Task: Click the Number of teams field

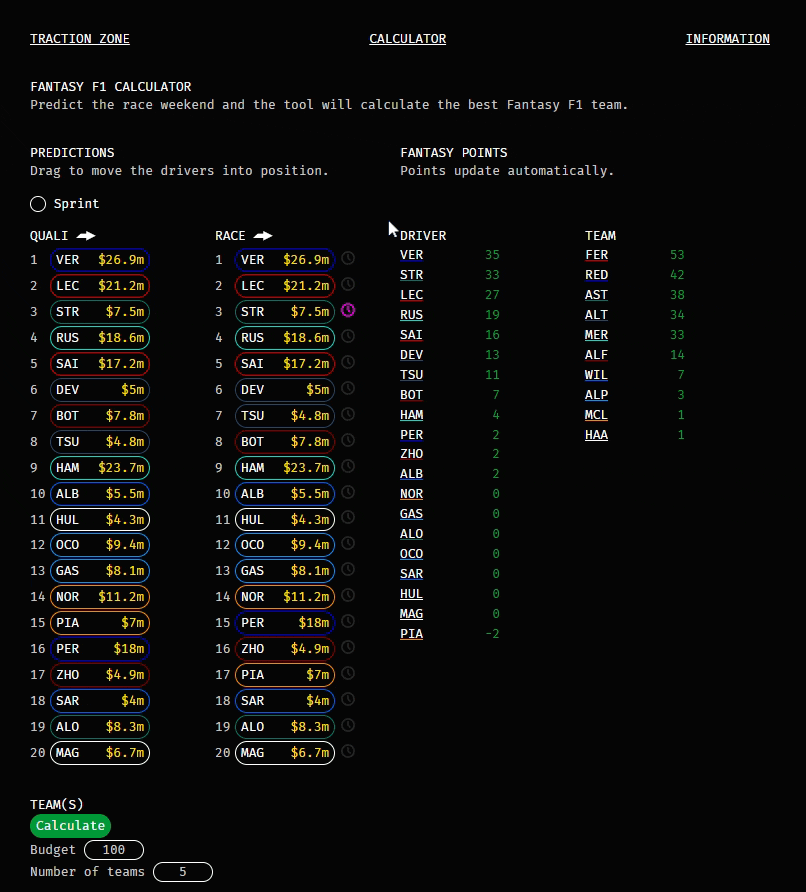Action: click(183, 871)
